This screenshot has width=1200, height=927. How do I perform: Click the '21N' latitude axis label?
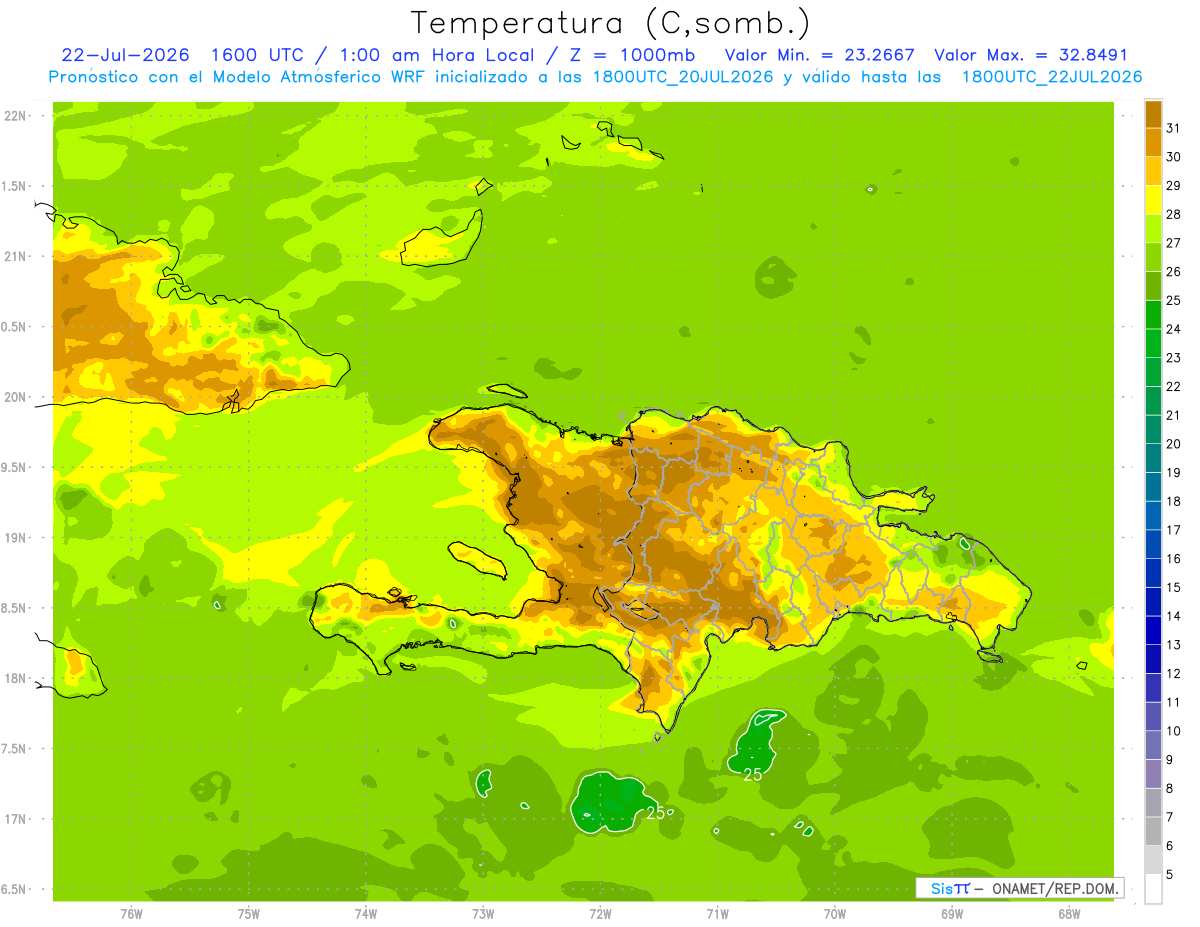click(16, 256)
